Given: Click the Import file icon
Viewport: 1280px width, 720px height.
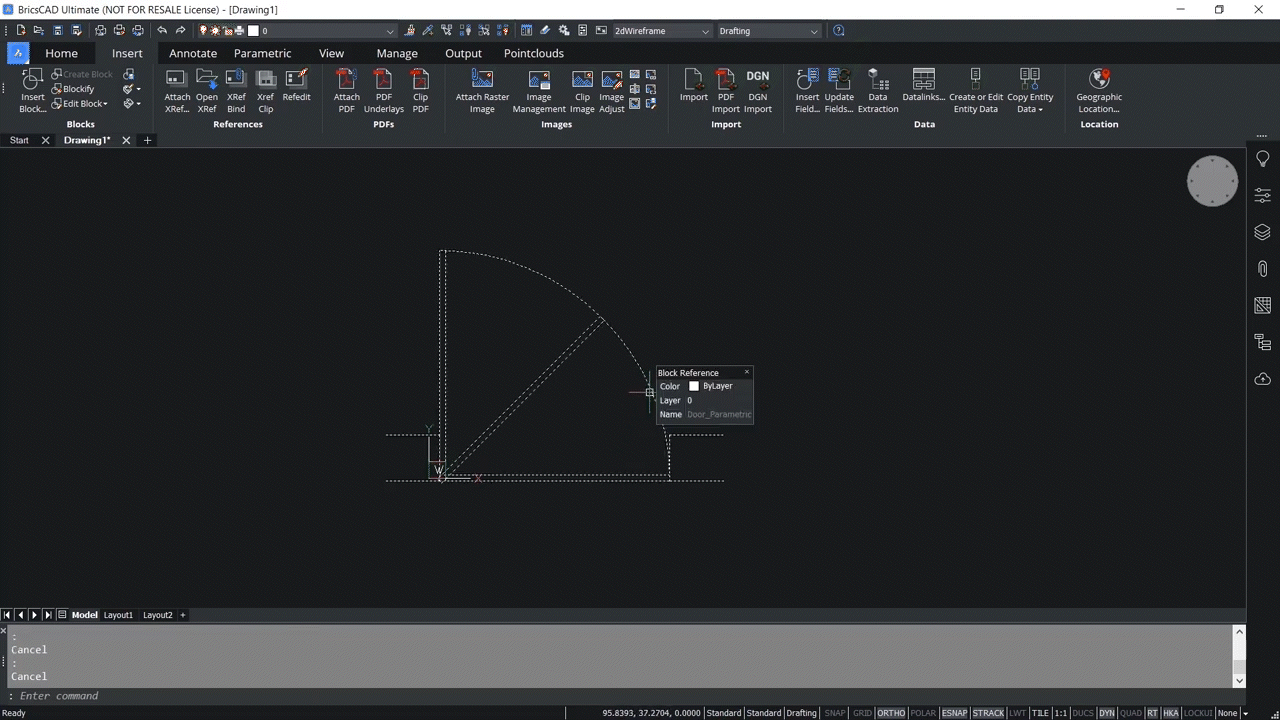Looking at the screenshot, I should 693,86.
